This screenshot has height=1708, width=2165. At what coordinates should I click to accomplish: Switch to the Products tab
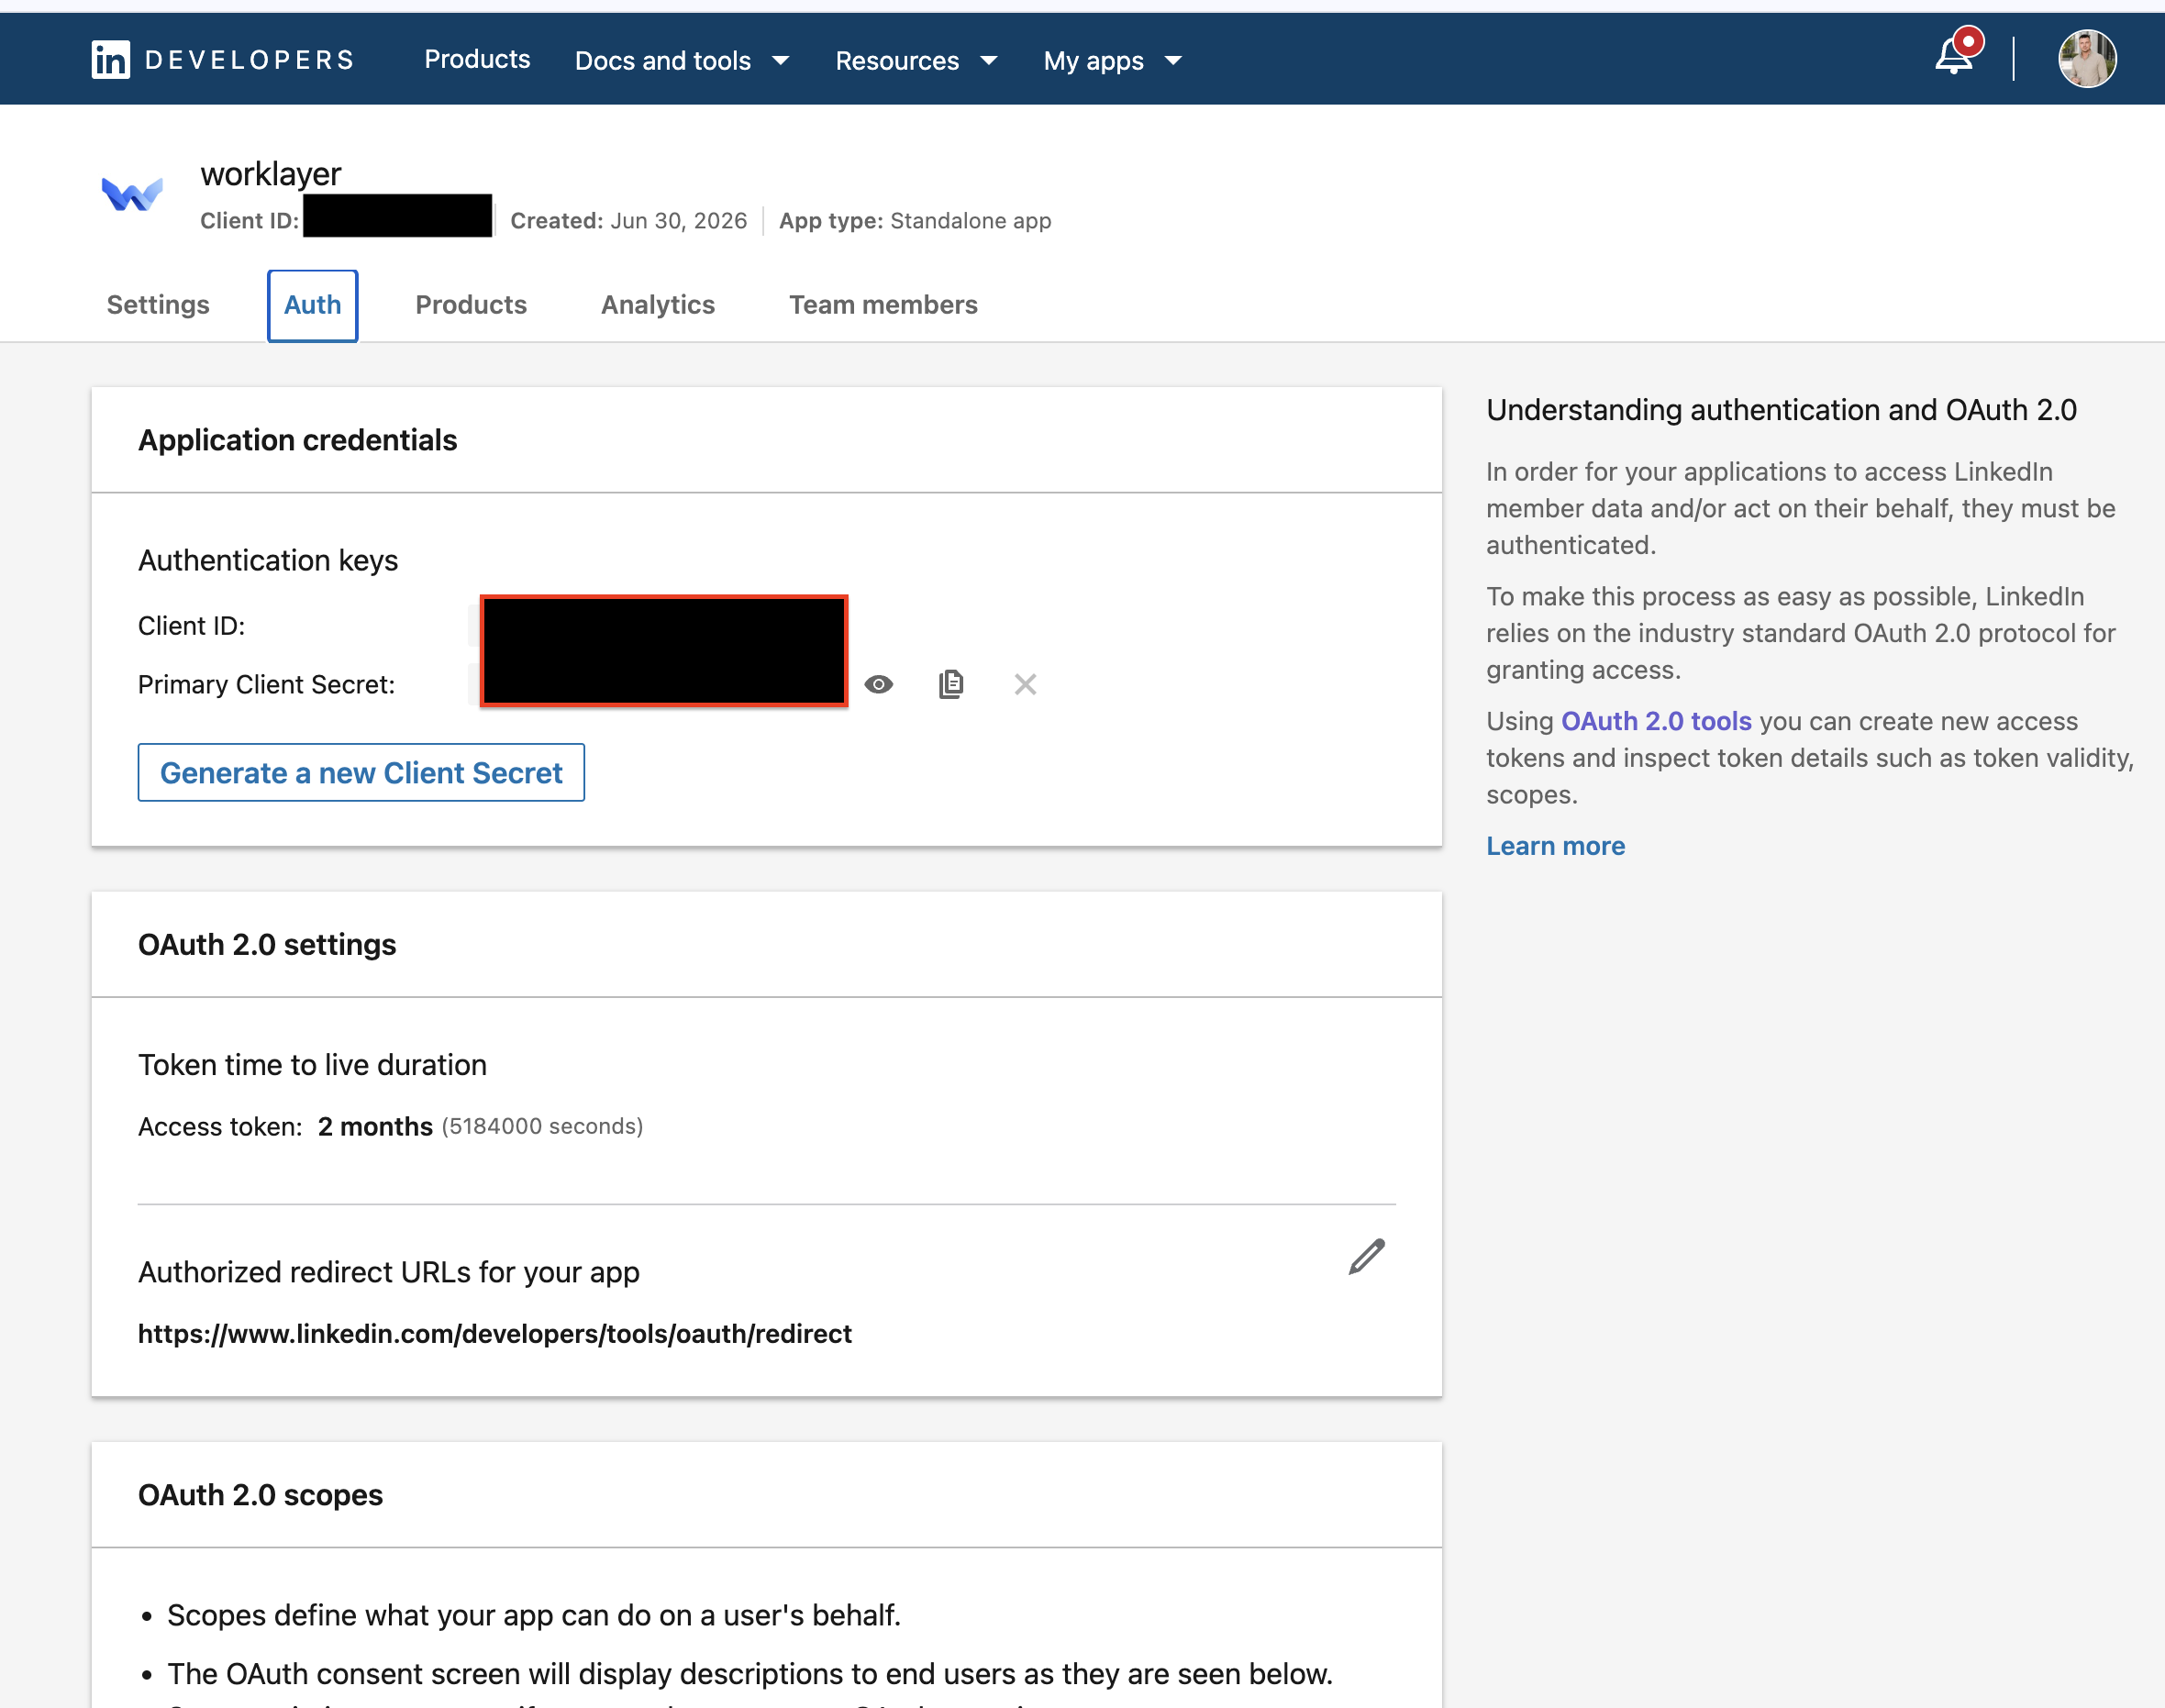coord(471,305)
